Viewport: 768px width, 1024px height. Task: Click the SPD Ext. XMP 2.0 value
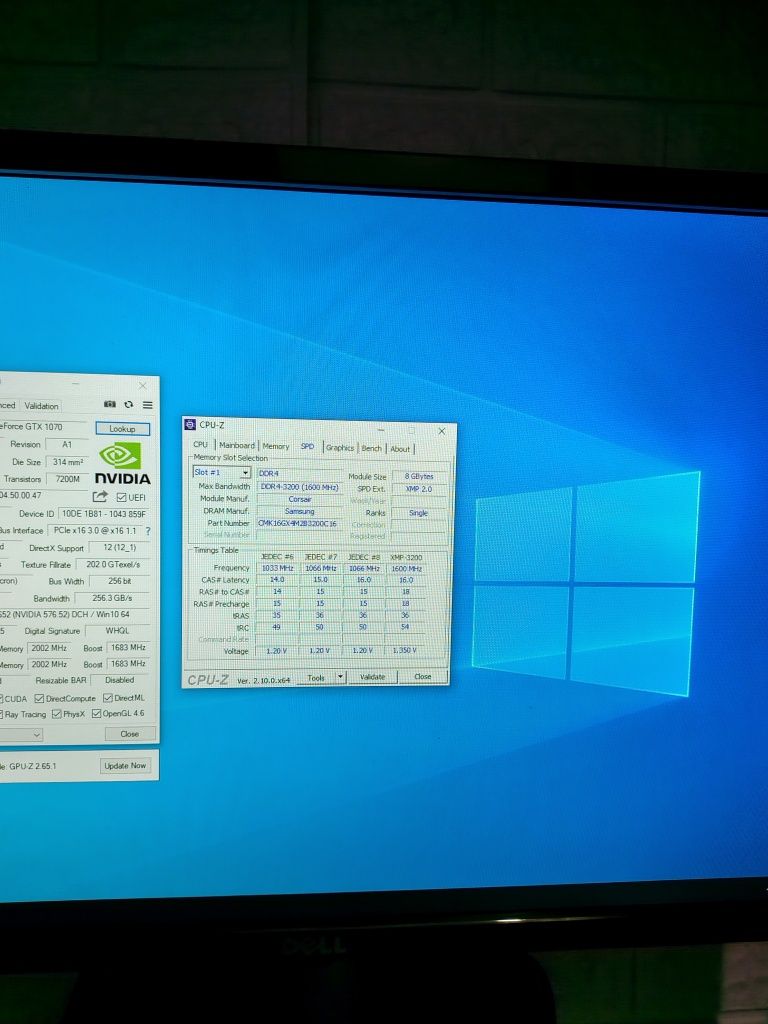click(419, 489)
